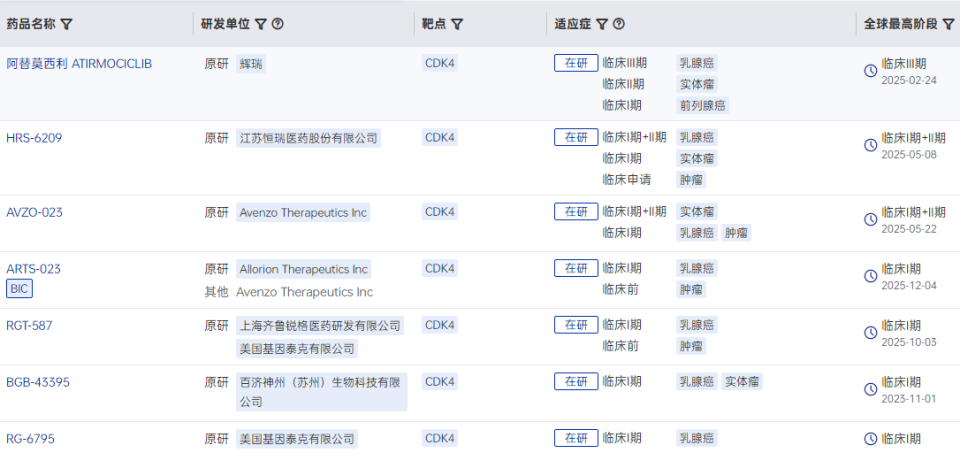
Task: Filter the 靶点 column
Action: pyautogui.click(x=457, y=24)
